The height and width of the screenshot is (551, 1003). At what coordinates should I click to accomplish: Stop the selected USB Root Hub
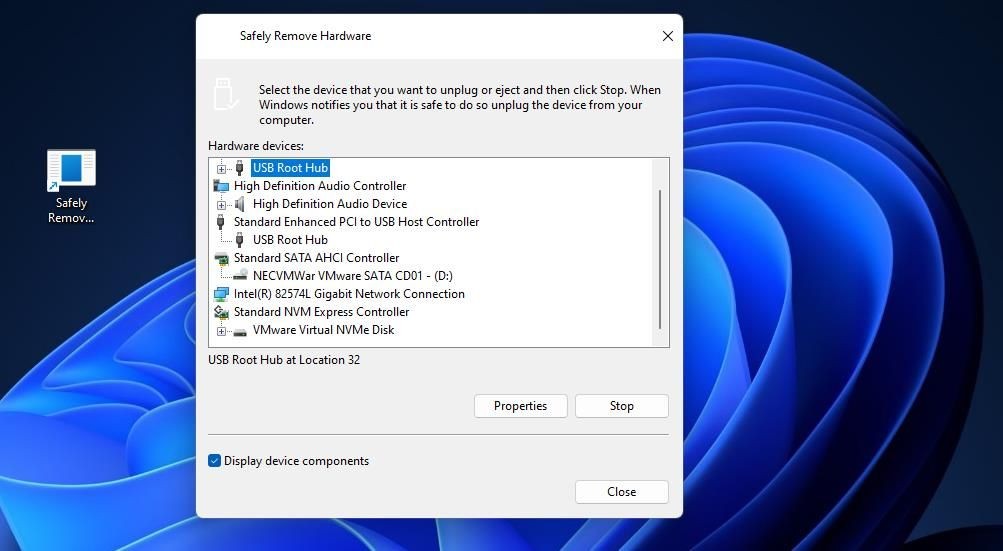pos(622,406)
